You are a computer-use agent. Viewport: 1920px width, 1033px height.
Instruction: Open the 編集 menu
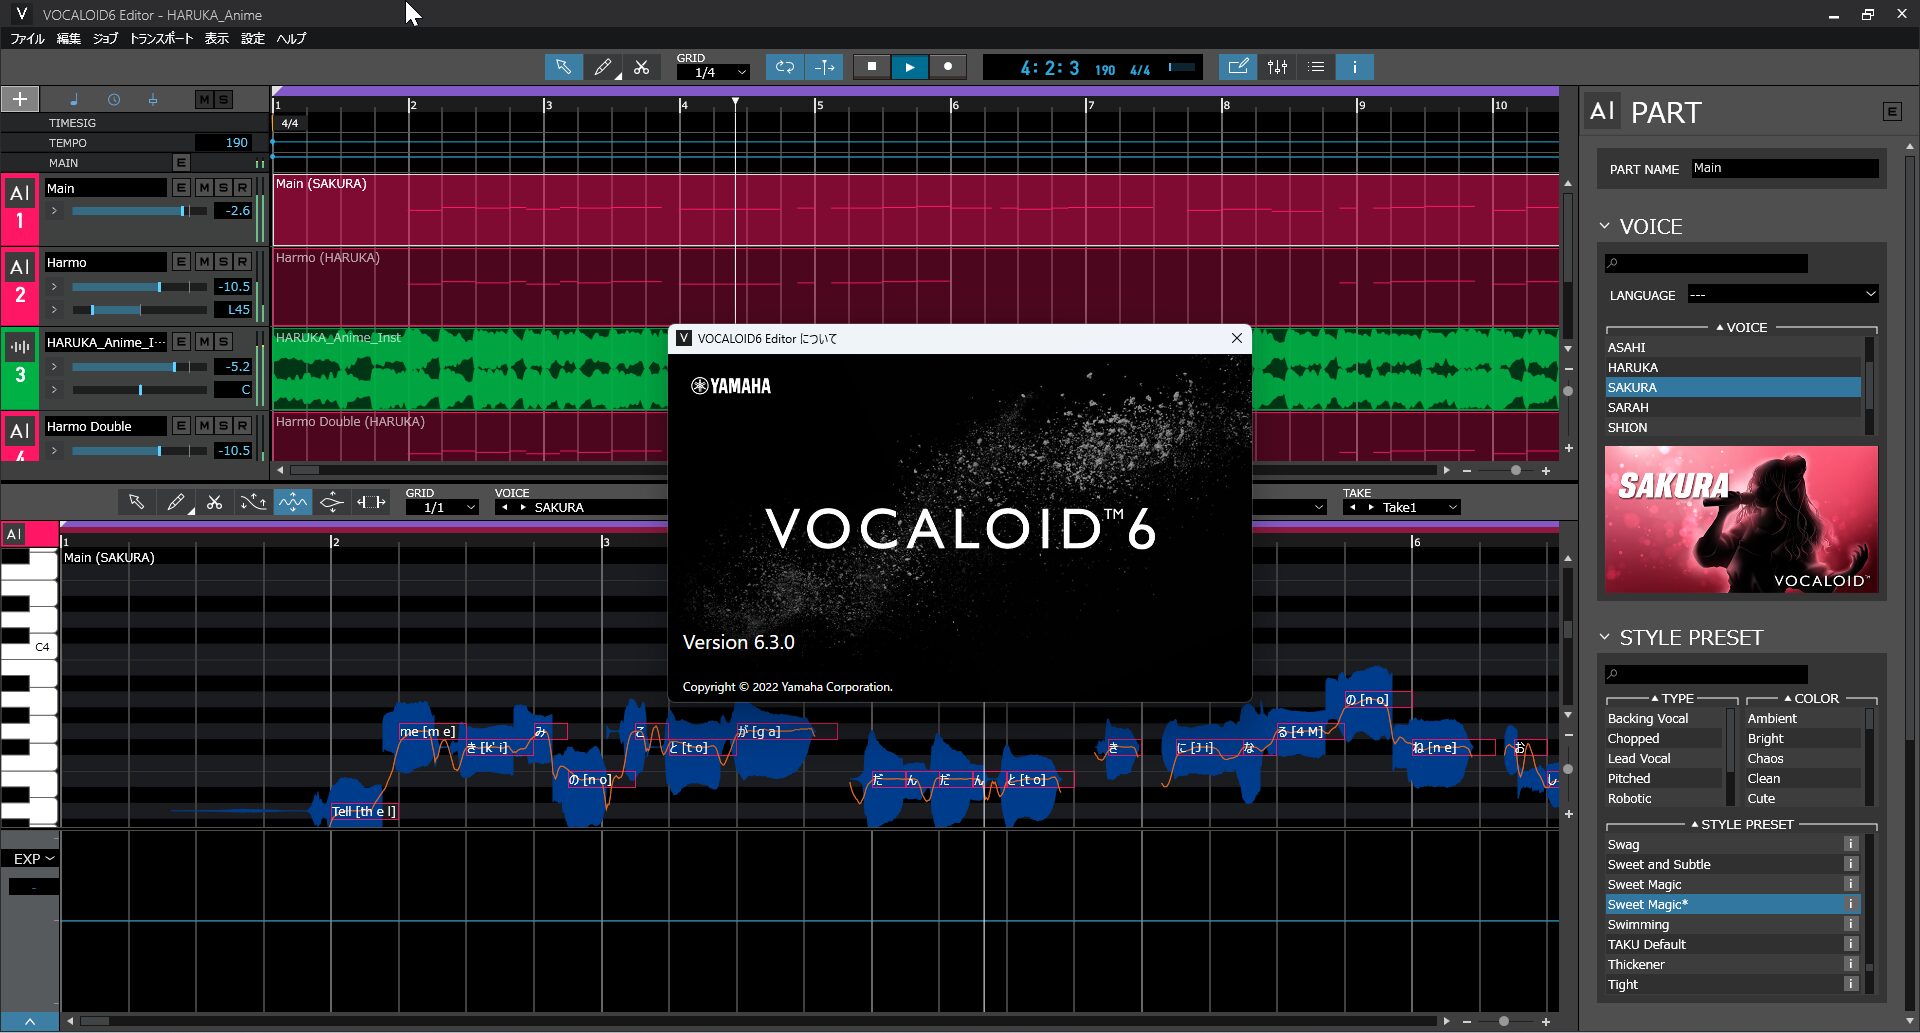click(x=69, y=38)
